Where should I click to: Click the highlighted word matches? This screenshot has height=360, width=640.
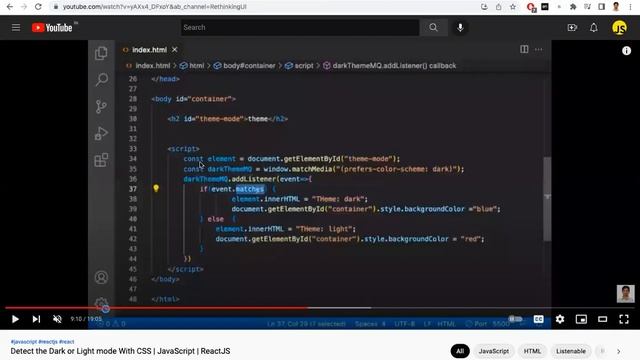click(250, 189)
